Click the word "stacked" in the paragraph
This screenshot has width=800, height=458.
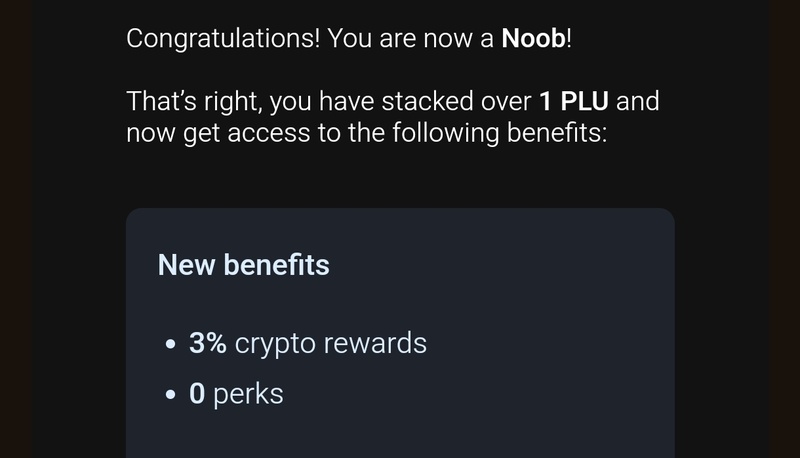(433, 102)
